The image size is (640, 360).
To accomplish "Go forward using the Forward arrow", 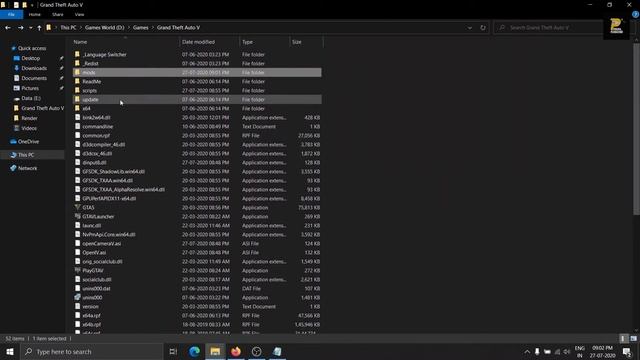I will click(20, 28).
